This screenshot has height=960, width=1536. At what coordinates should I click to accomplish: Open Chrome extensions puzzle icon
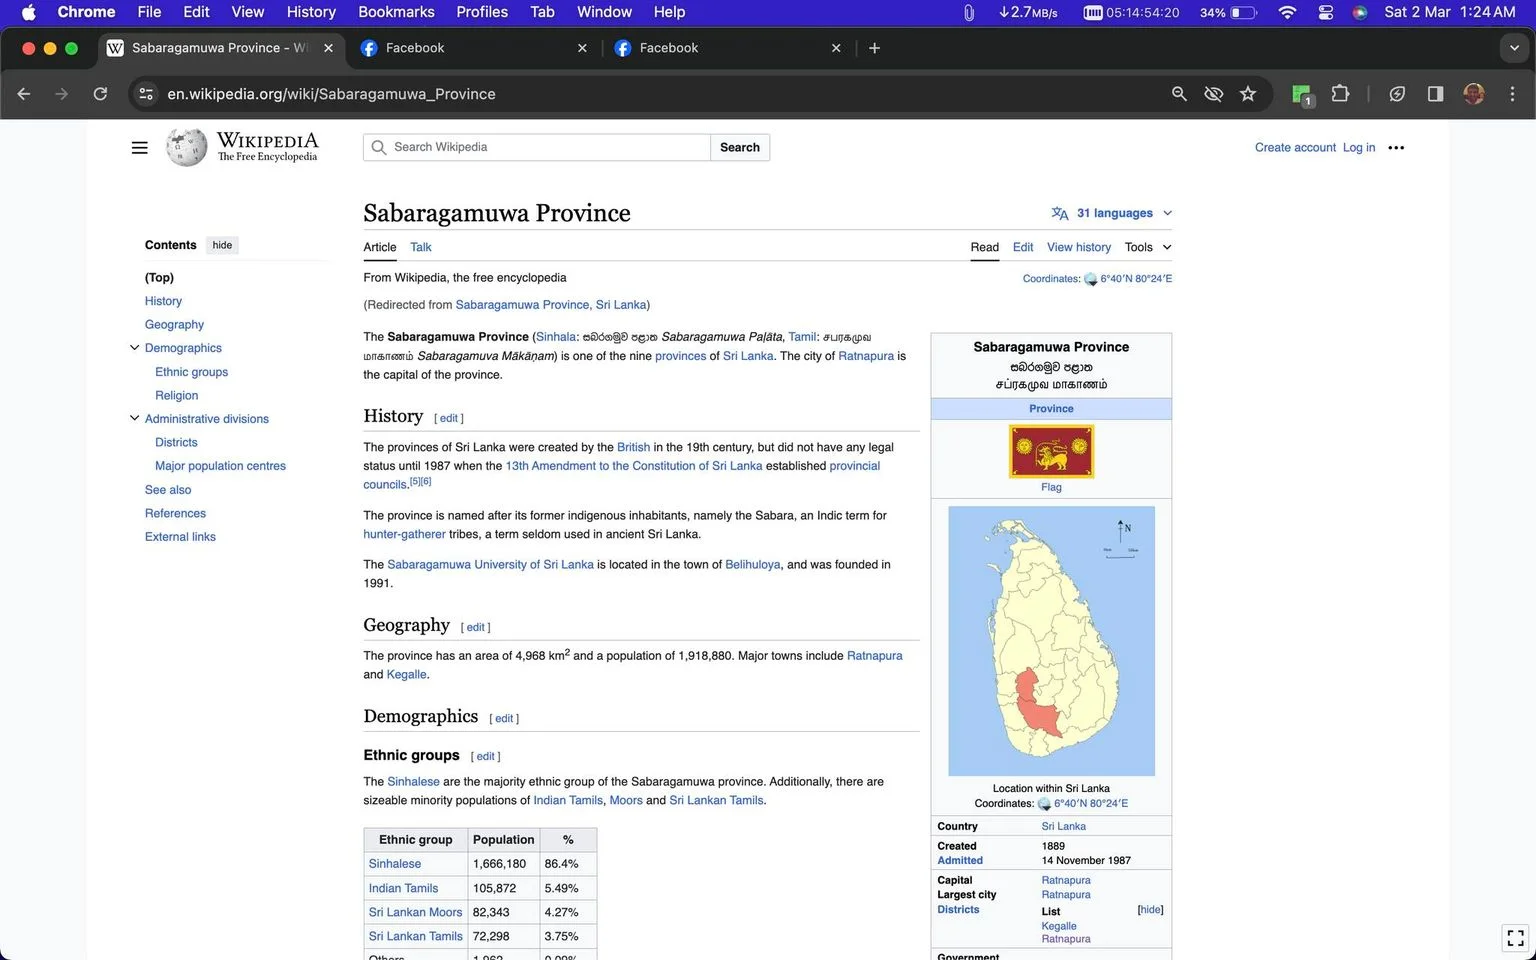(1340, 94)
